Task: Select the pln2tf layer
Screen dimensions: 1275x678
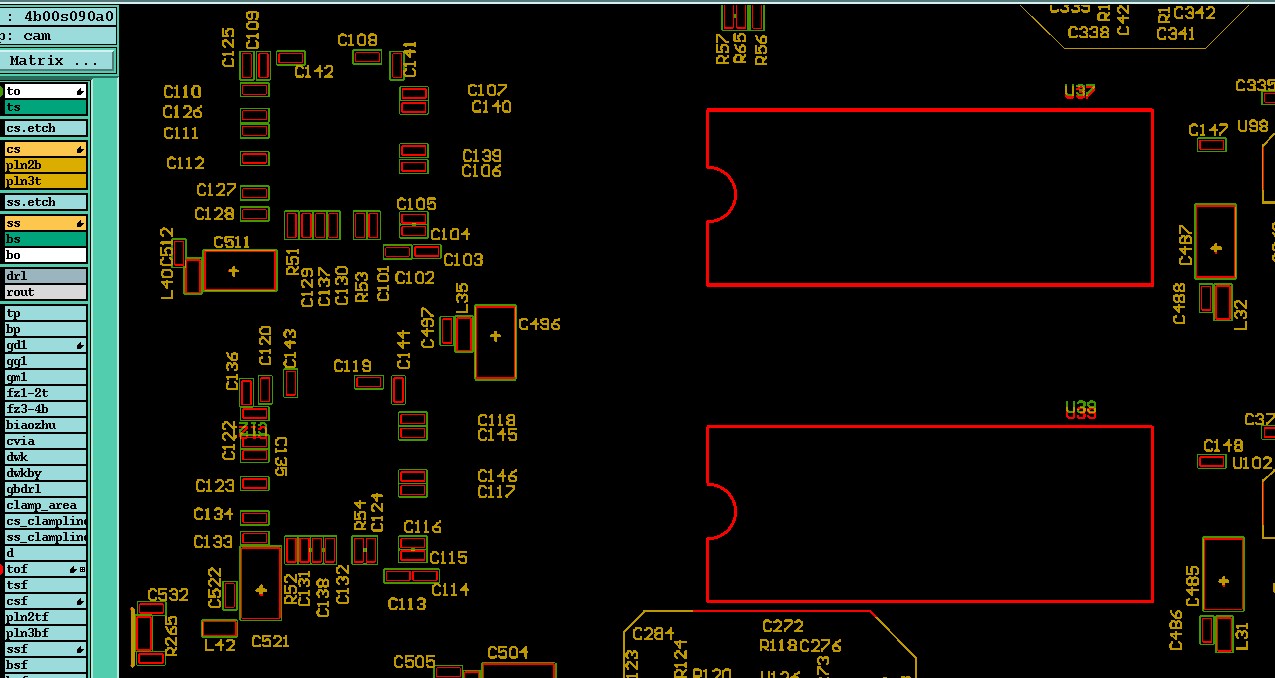Action: tap(45, 617)
